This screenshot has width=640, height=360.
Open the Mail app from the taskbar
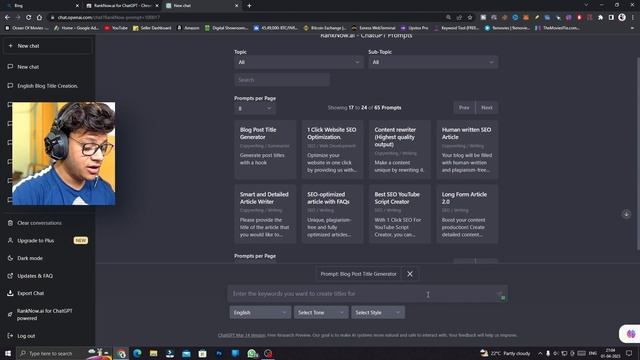186,353
